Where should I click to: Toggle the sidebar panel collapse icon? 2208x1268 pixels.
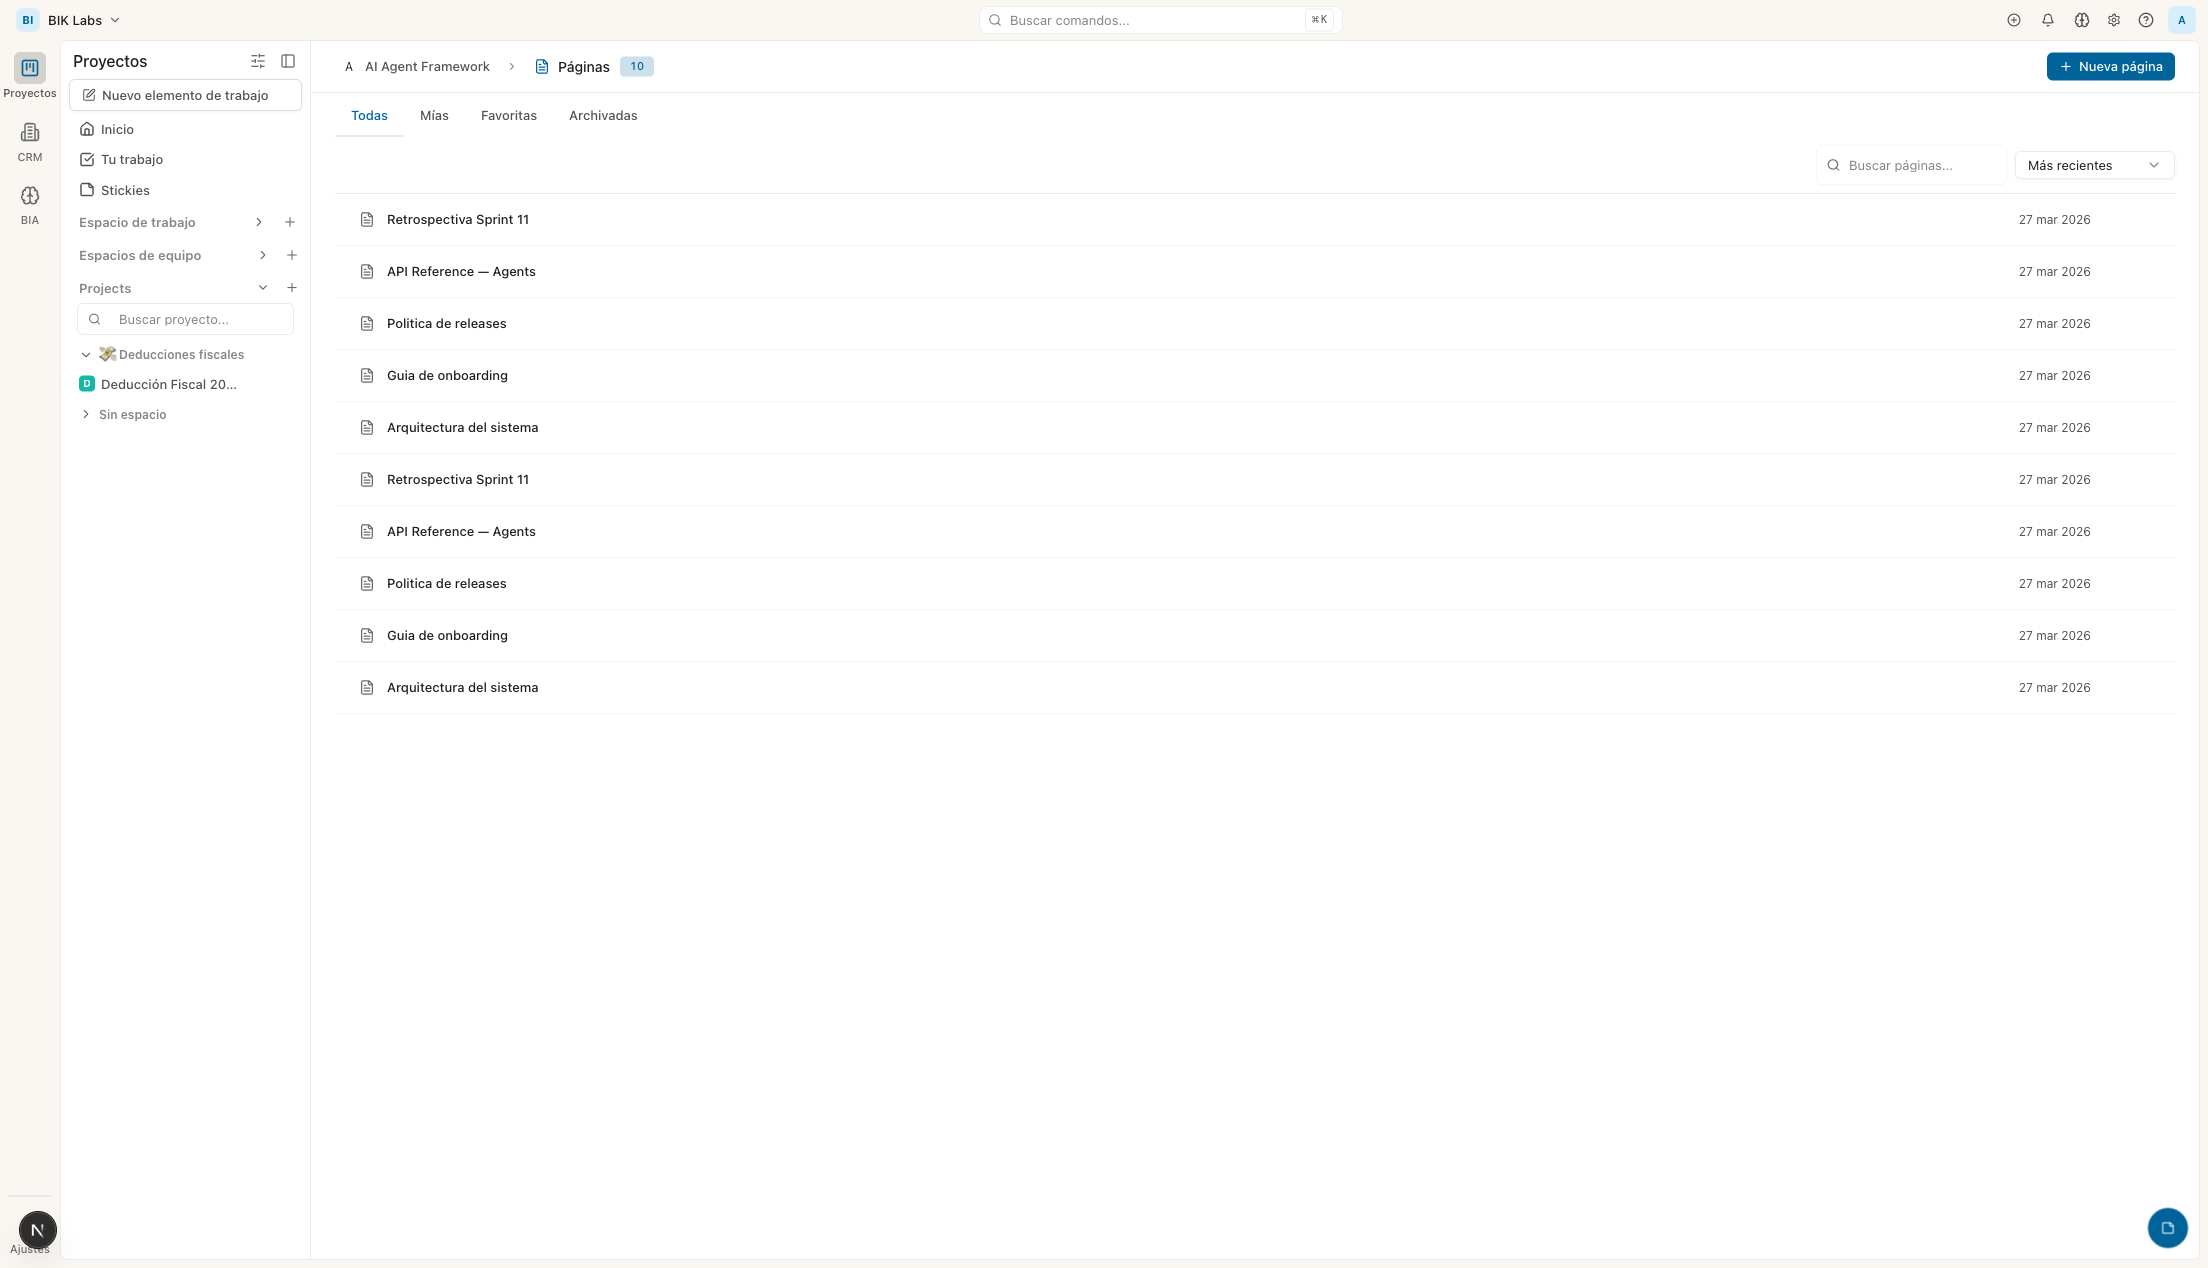pyautogui.click(x=288, y=61)
